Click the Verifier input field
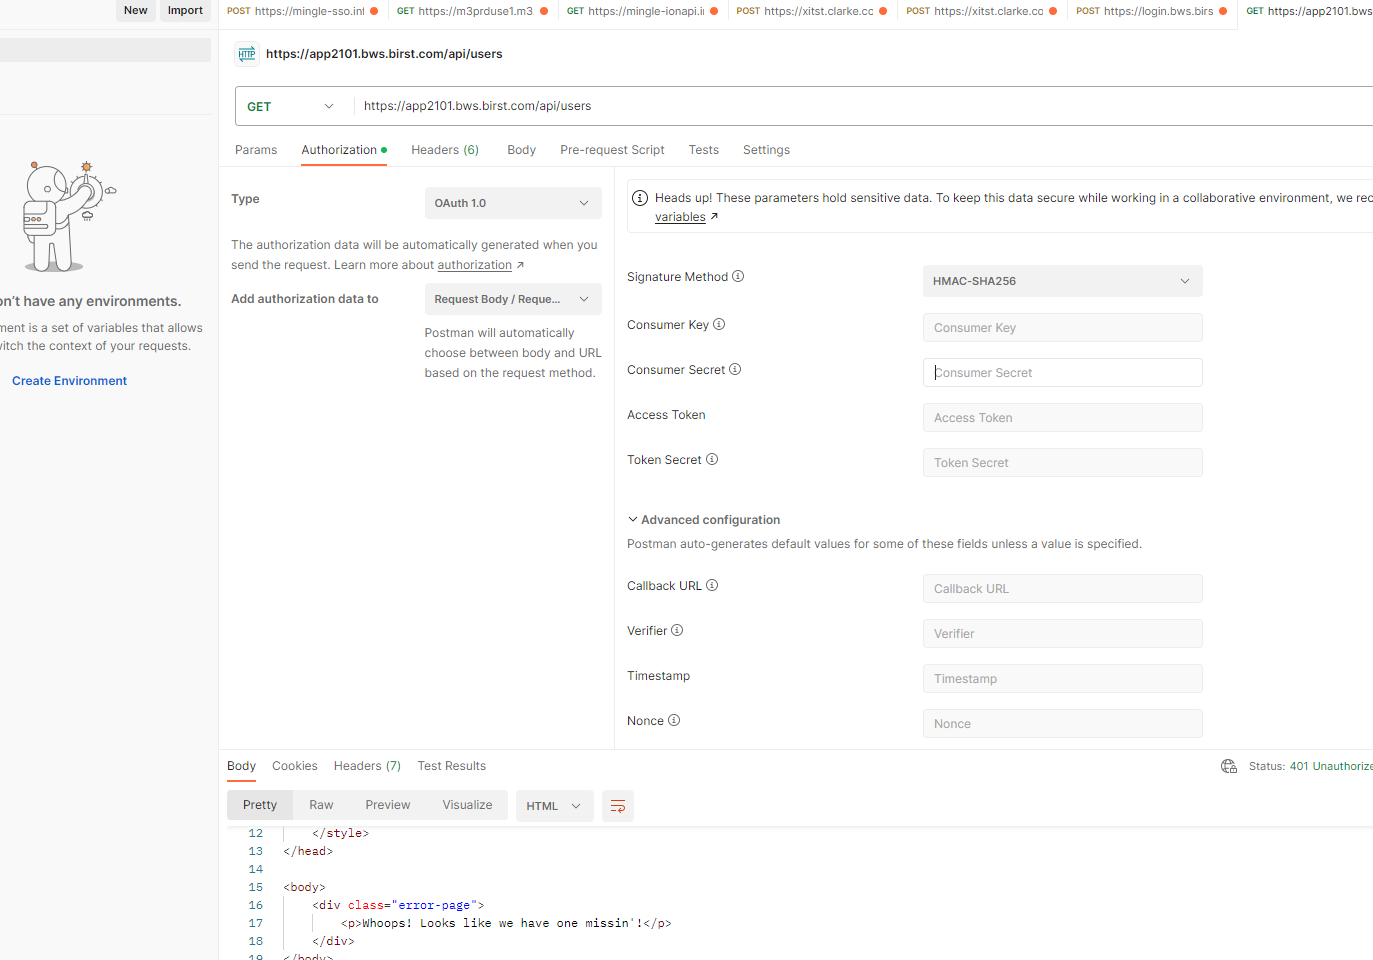The height and width of the screenshot is (960, 1373). 1062,634
